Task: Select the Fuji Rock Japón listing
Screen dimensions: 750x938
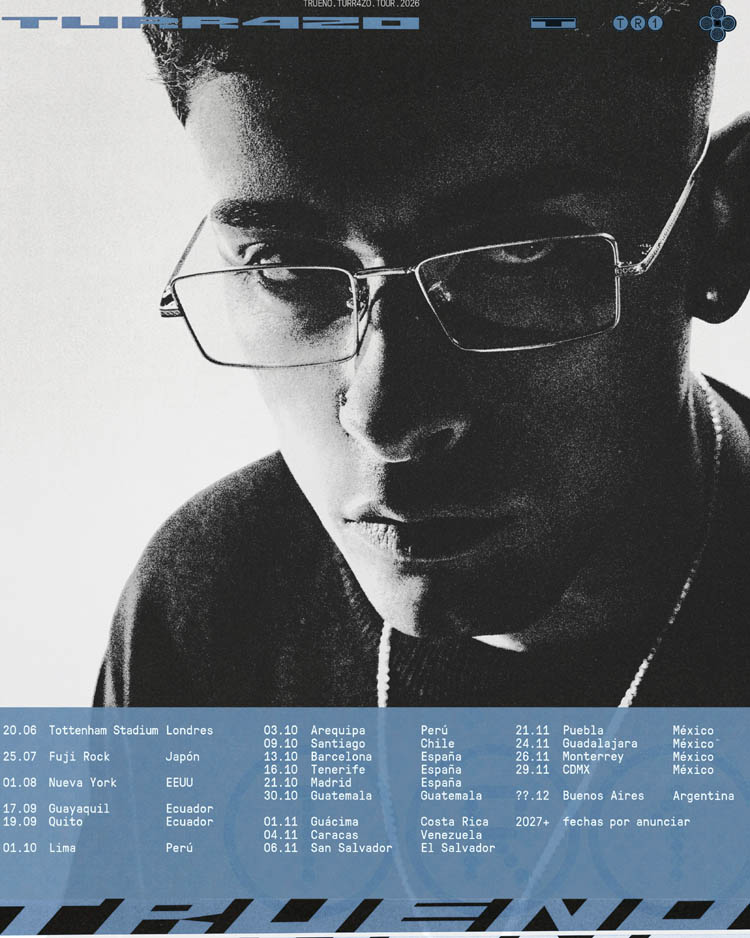Action: 101,757
